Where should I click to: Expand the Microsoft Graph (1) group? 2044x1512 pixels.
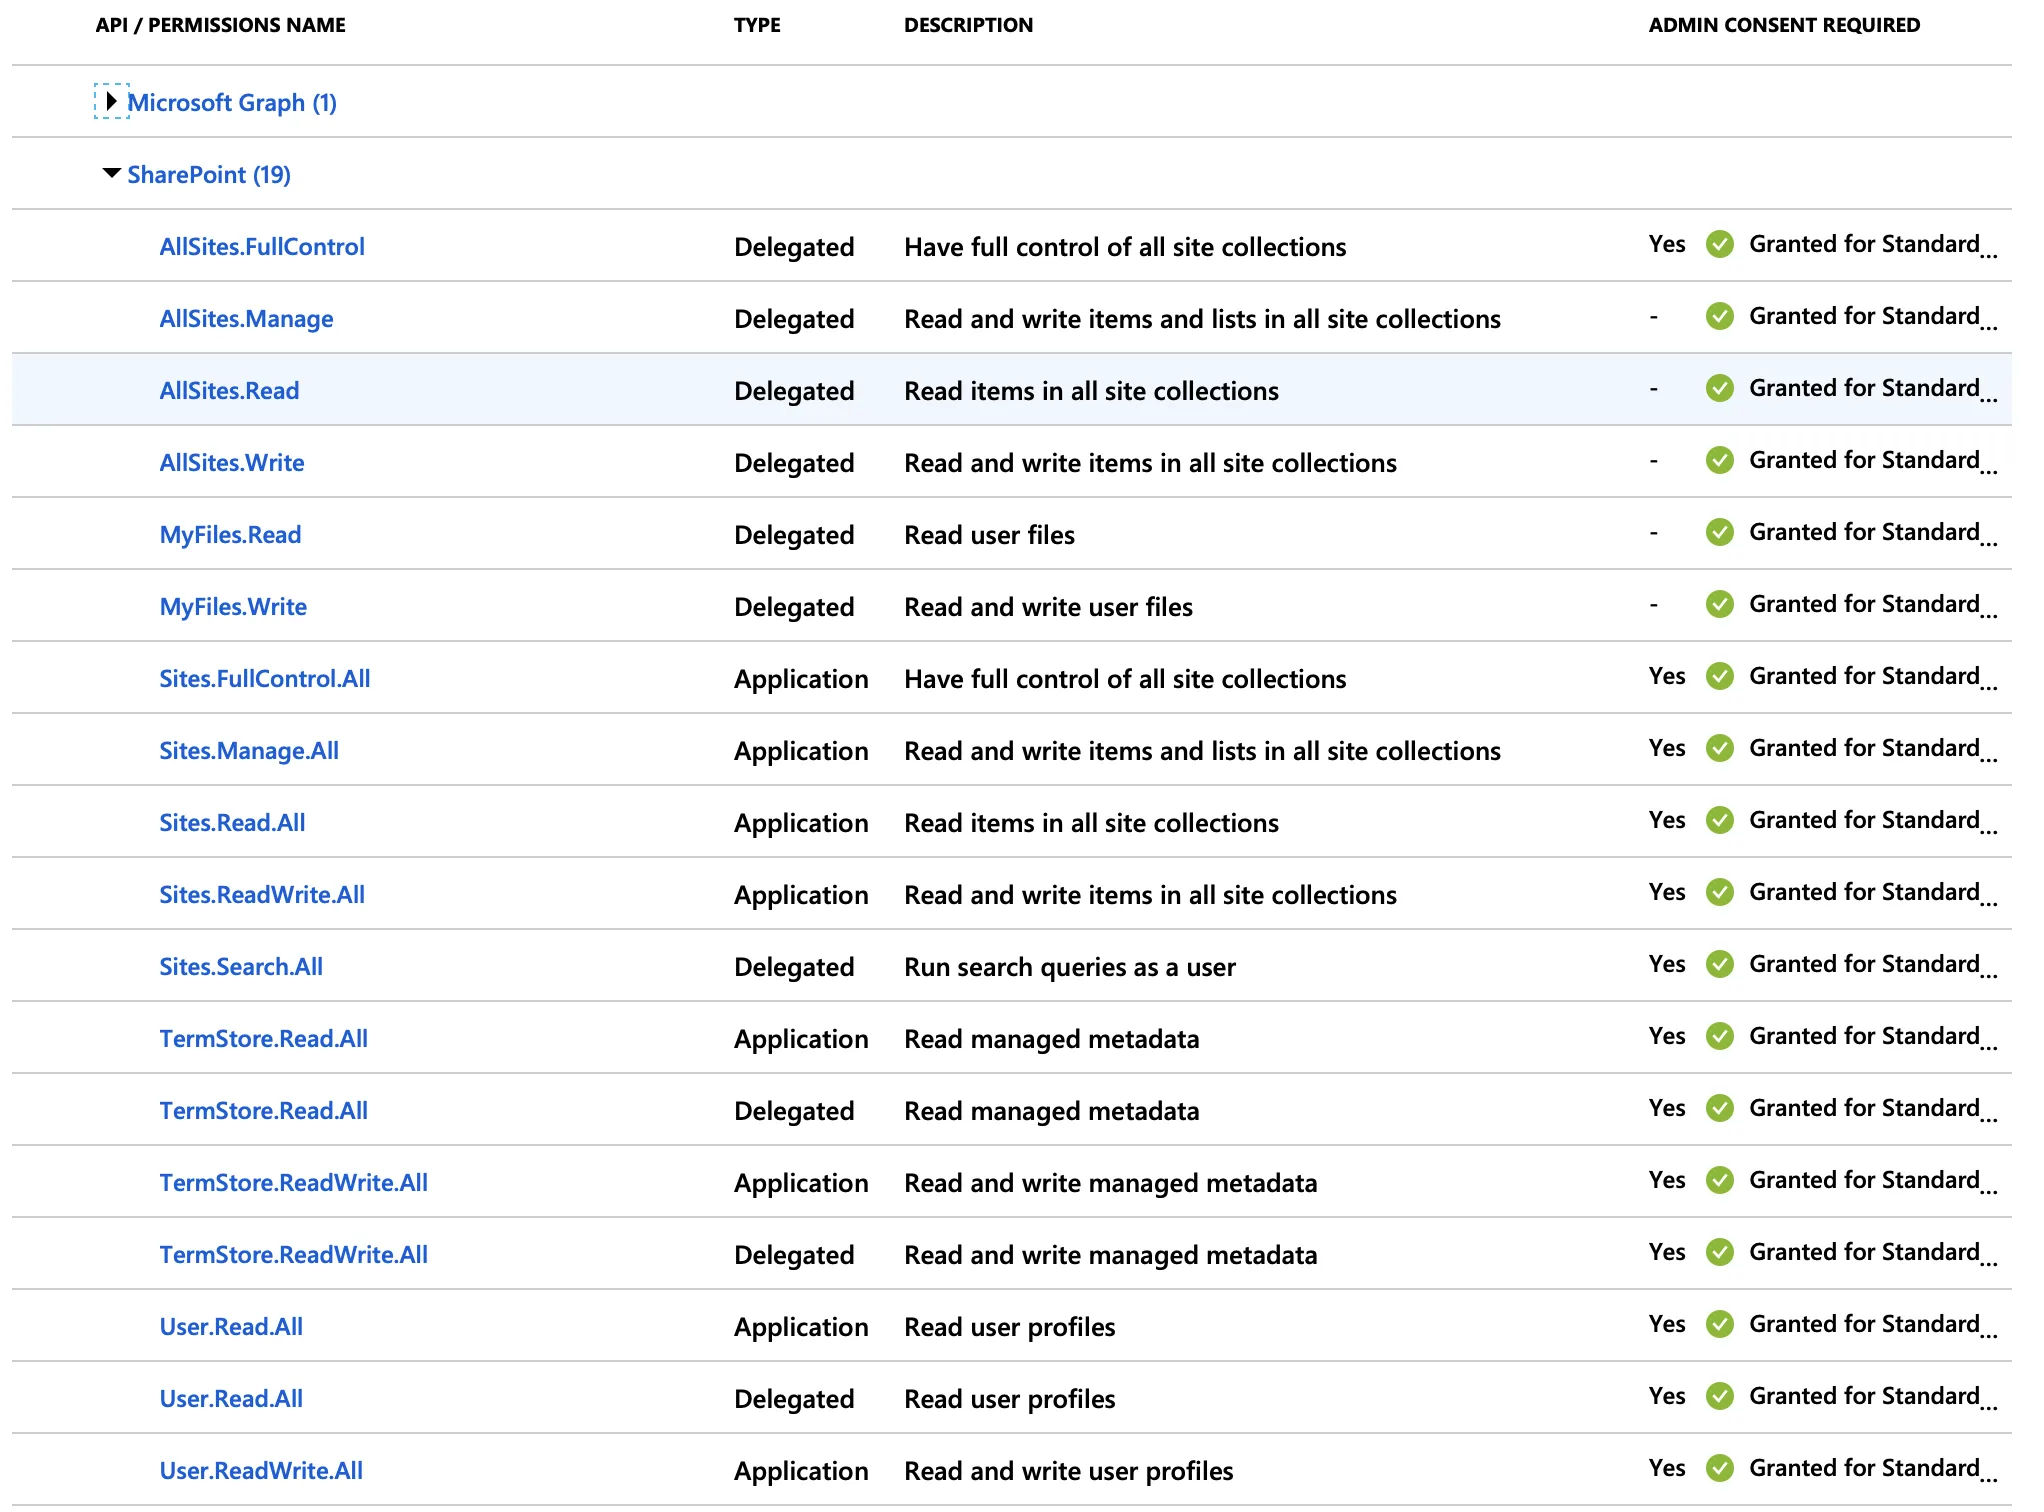[x=111, y=102]
